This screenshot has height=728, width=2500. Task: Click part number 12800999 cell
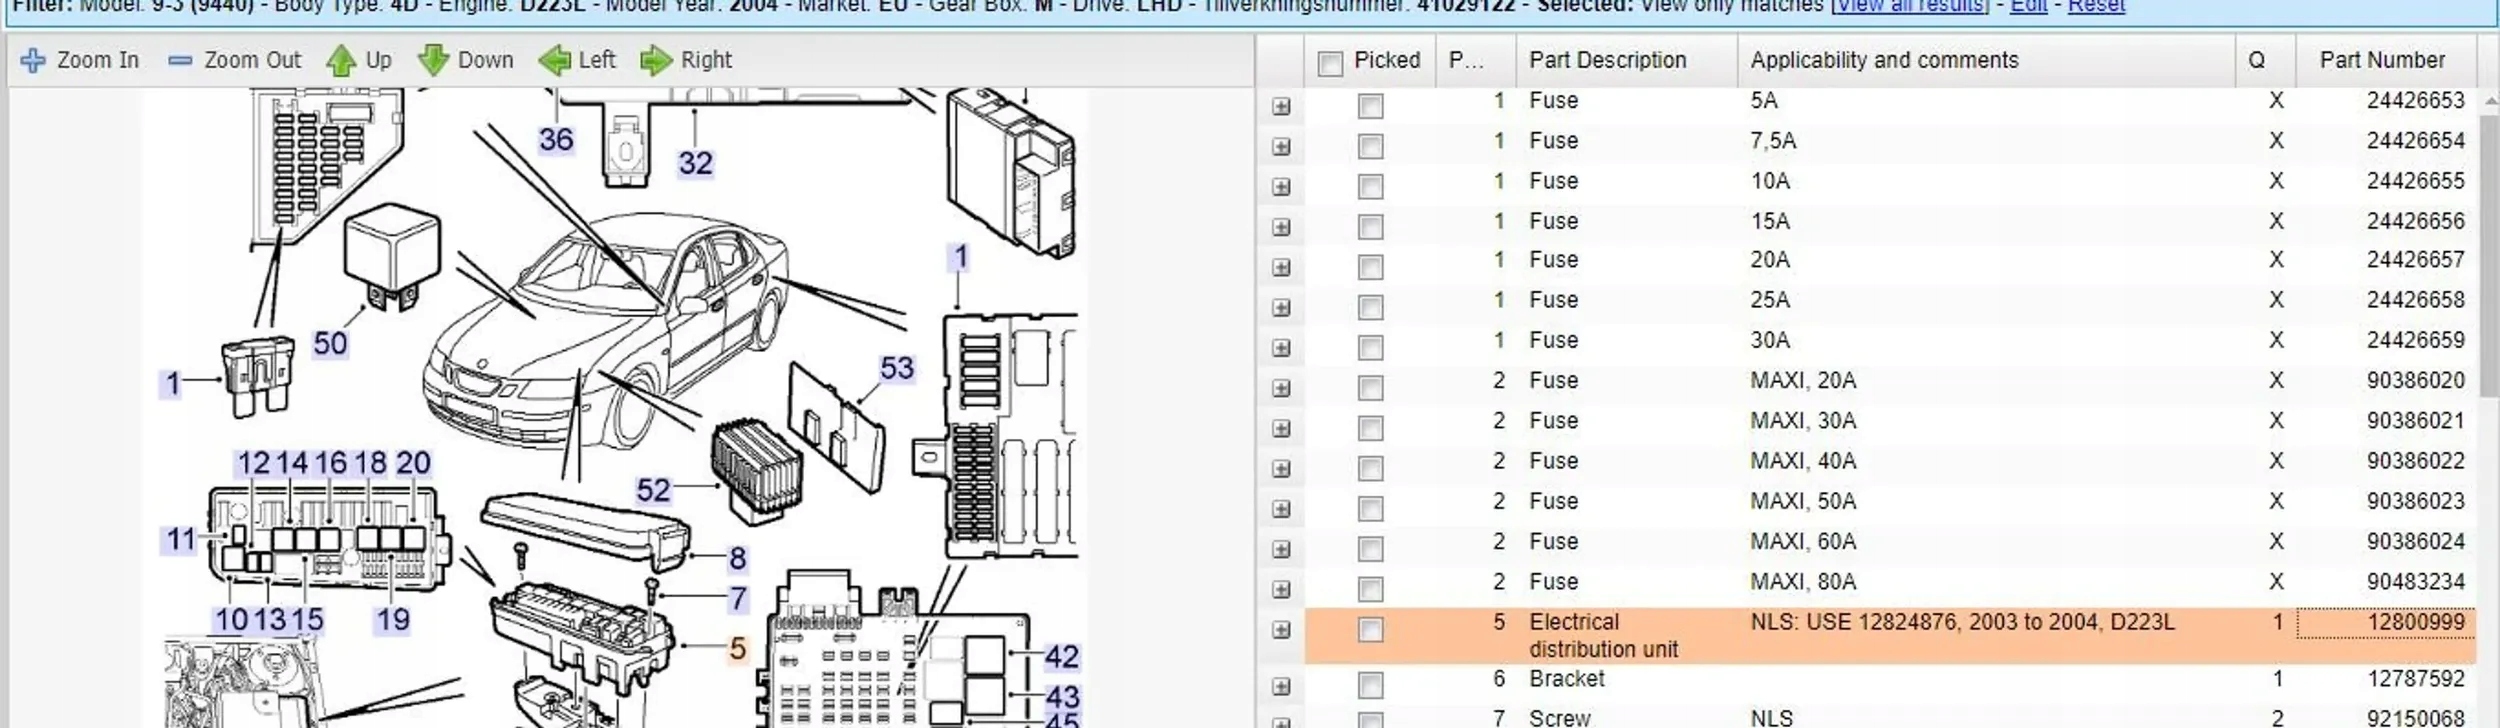coord(2386,623)
